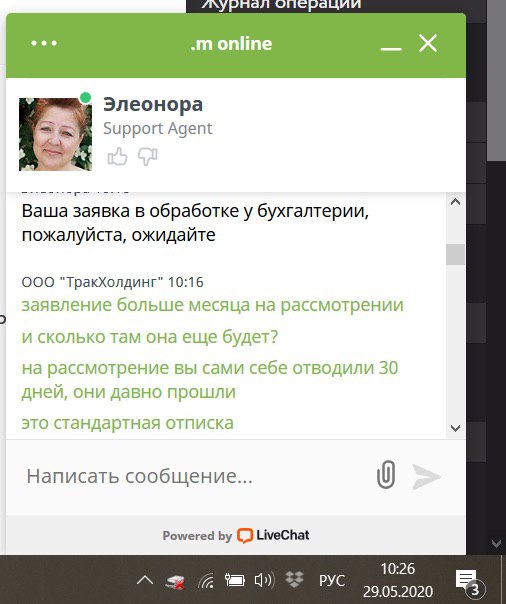This screenshot has width=506, height=604.
Task: Rate agent Элеонора with thumbs up
Action: pyautogui.click(x=117, y=156)
